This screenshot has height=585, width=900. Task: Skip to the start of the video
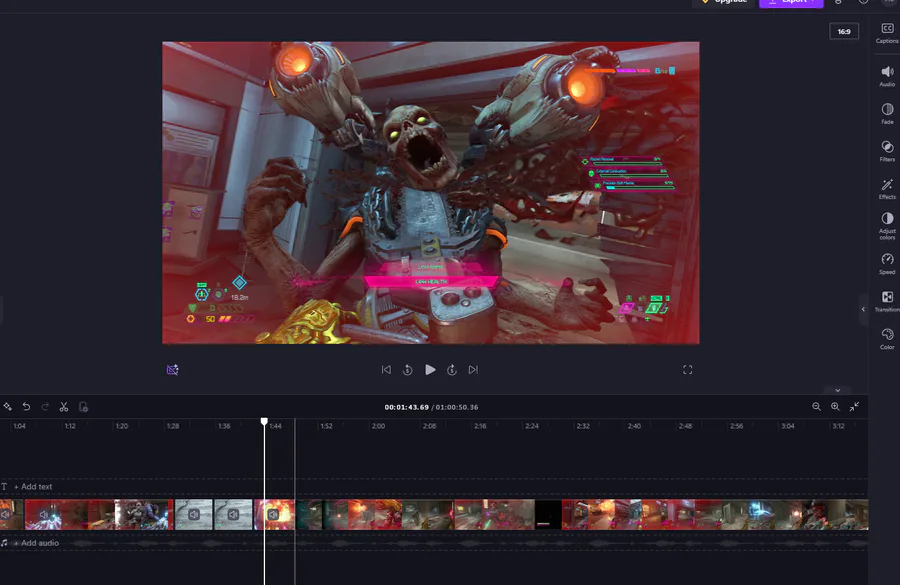(386, 370)
